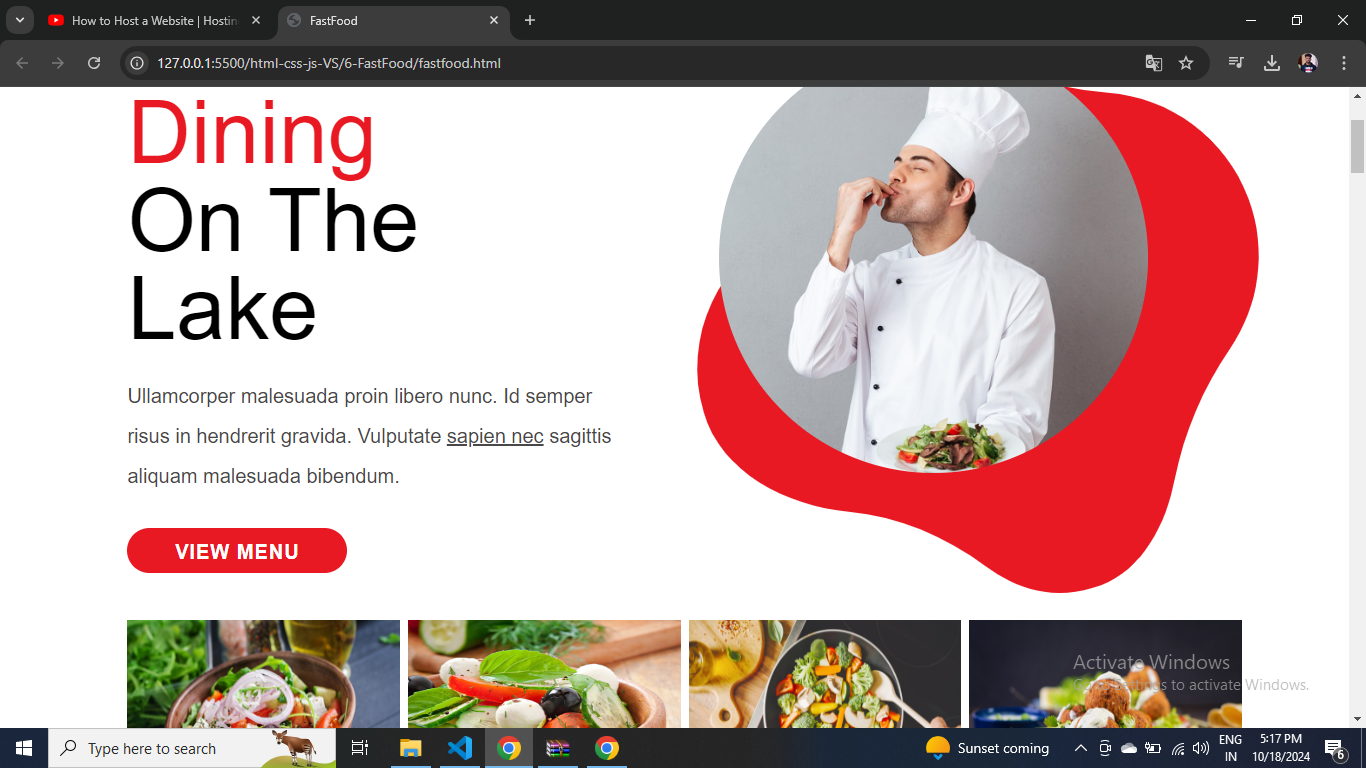Click the ENG IN language indicator
This screenshot has height=768, width=1366.
point(1230,748)
